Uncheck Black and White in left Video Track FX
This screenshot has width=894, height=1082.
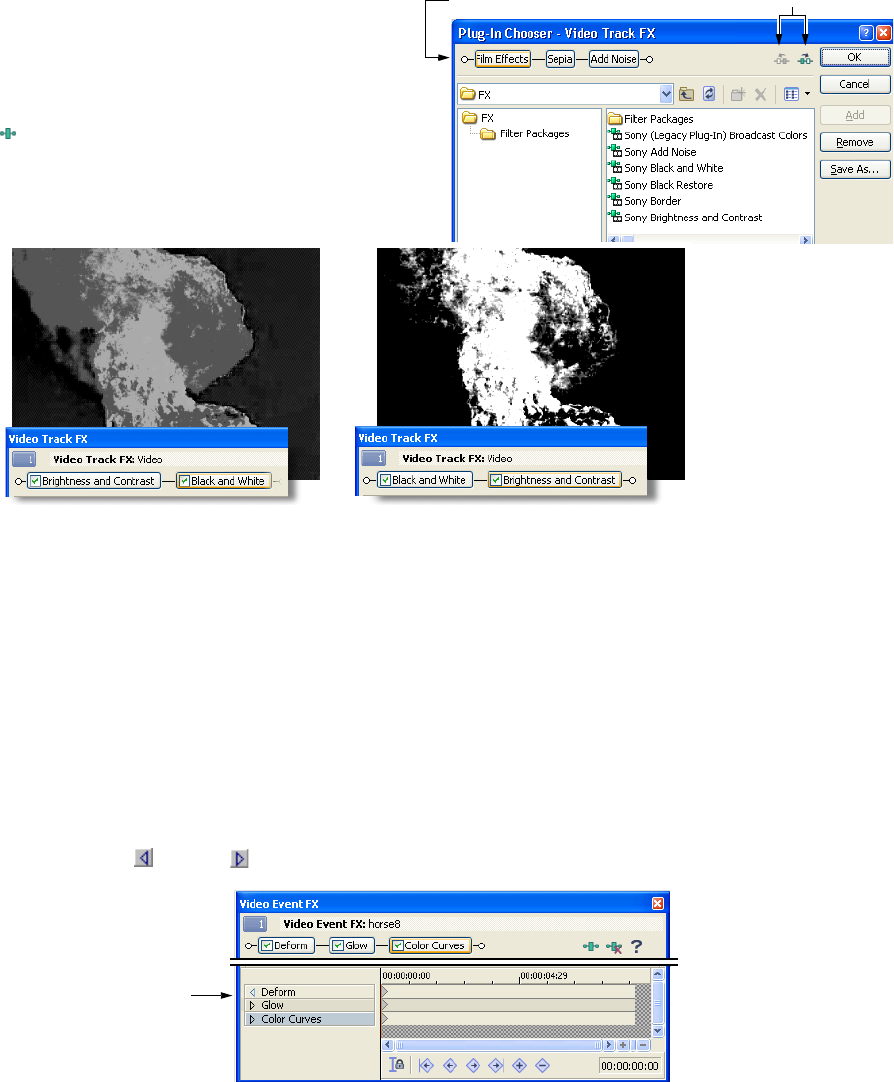tap(184, 481)
